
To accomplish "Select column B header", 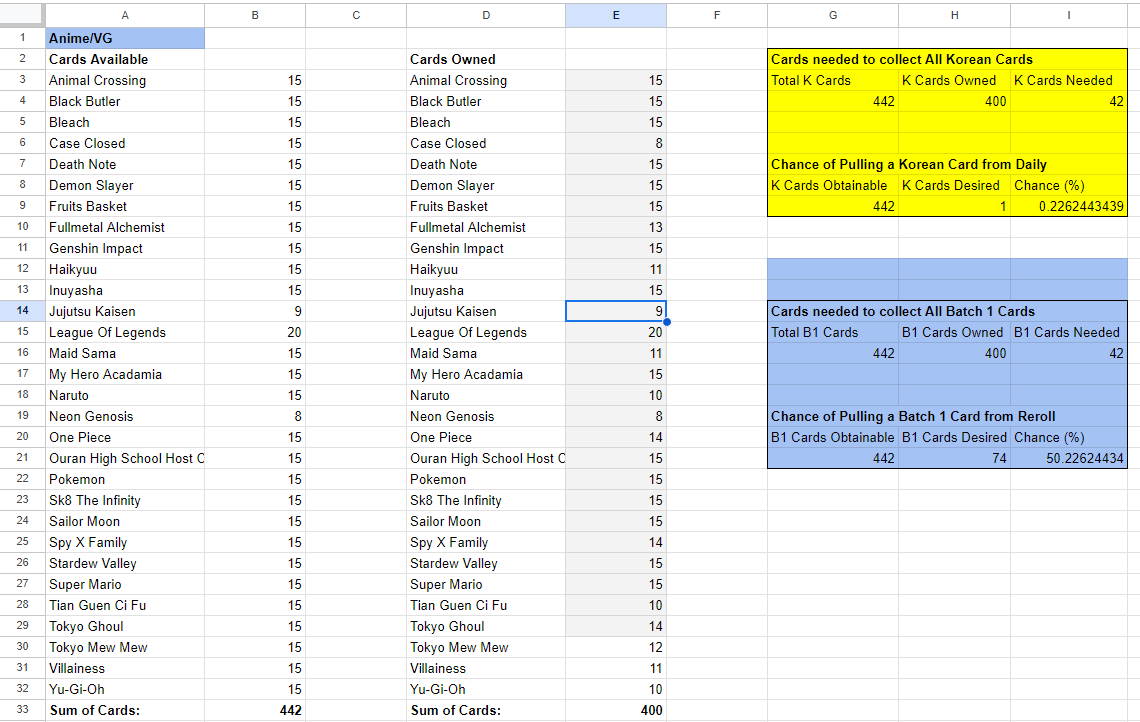I will [254, 15].
